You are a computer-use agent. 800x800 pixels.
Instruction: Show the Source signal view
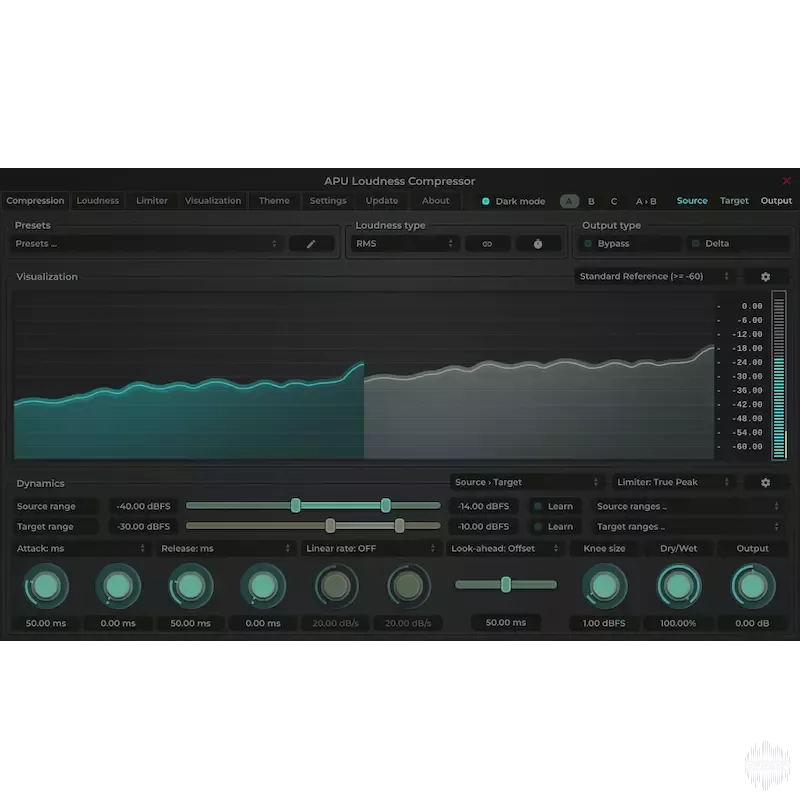[692, 201]
